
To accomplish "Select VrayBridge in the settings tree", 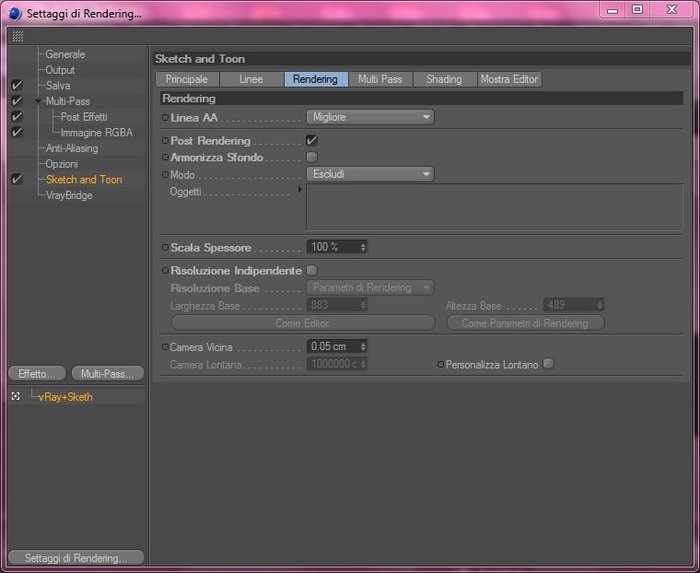I will (69, 195).
